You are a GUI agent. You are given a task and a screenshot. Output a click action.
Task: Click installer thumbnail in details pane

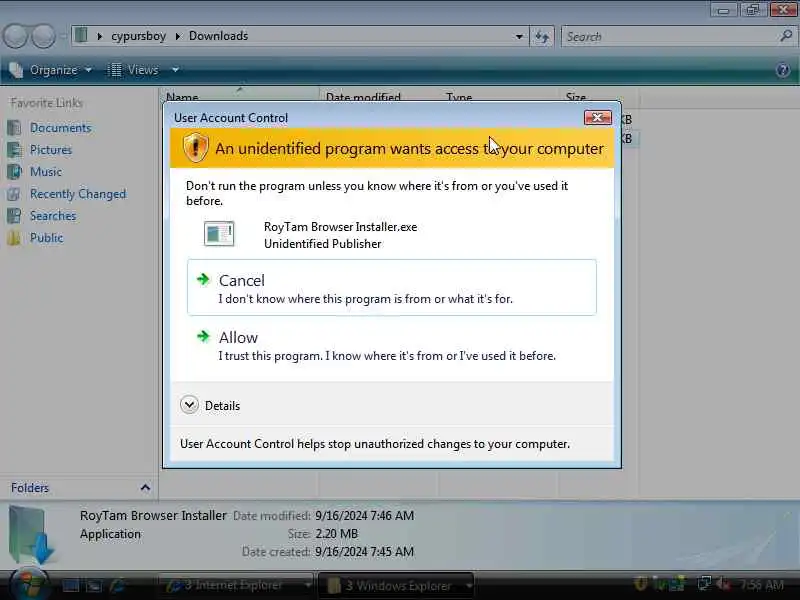click(31, 534)
